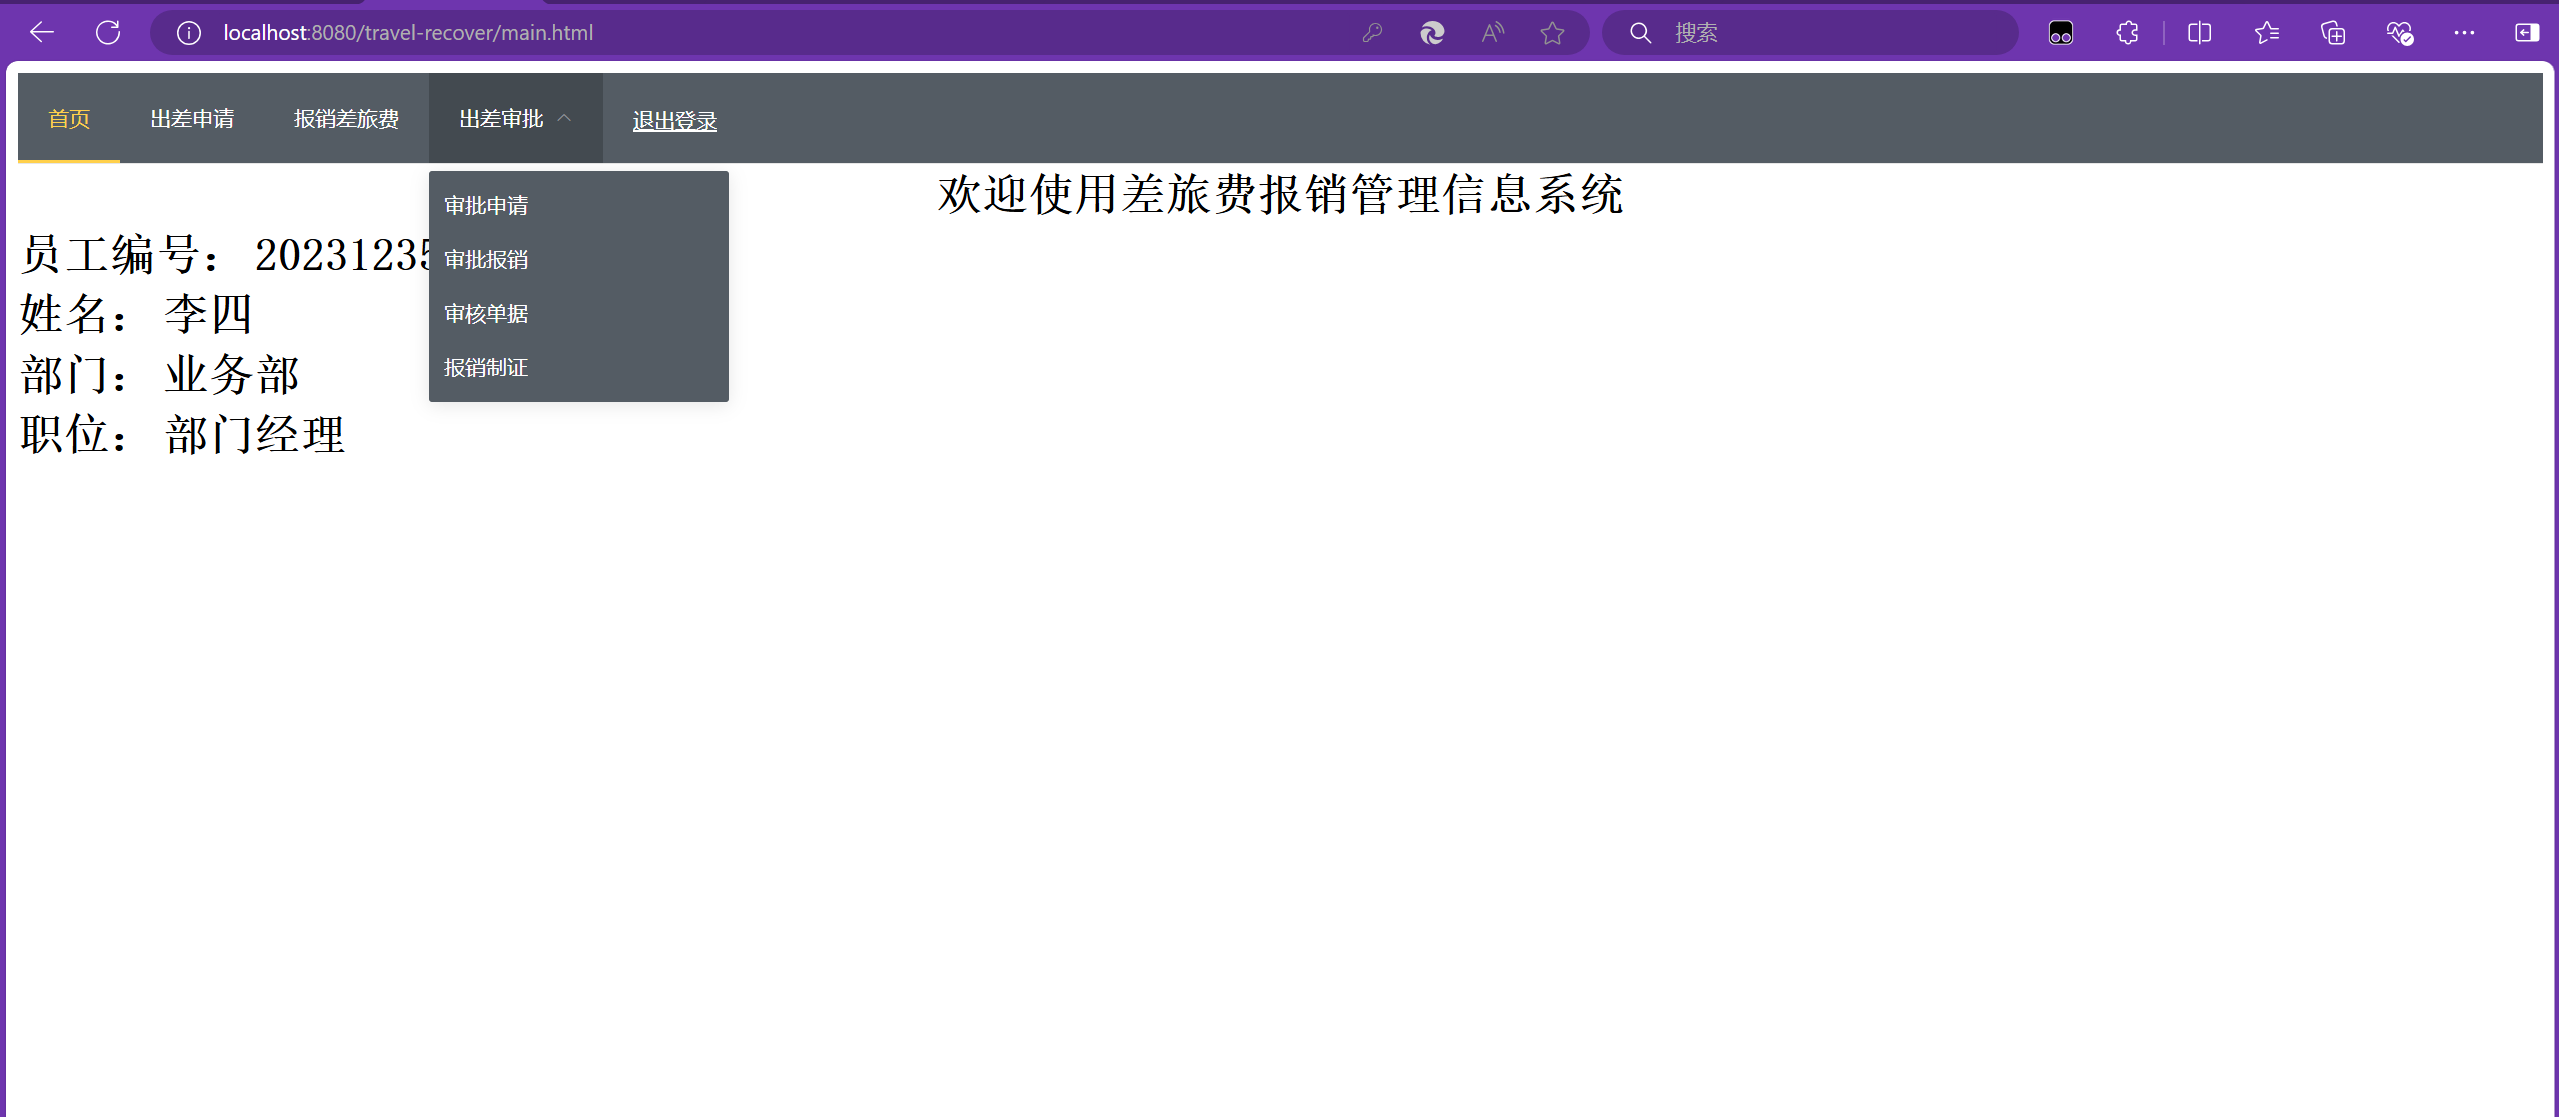Viewport: 2559px width, 1117px height.
Task: Reload the page with refresh icon
Action: coord(108,33)
